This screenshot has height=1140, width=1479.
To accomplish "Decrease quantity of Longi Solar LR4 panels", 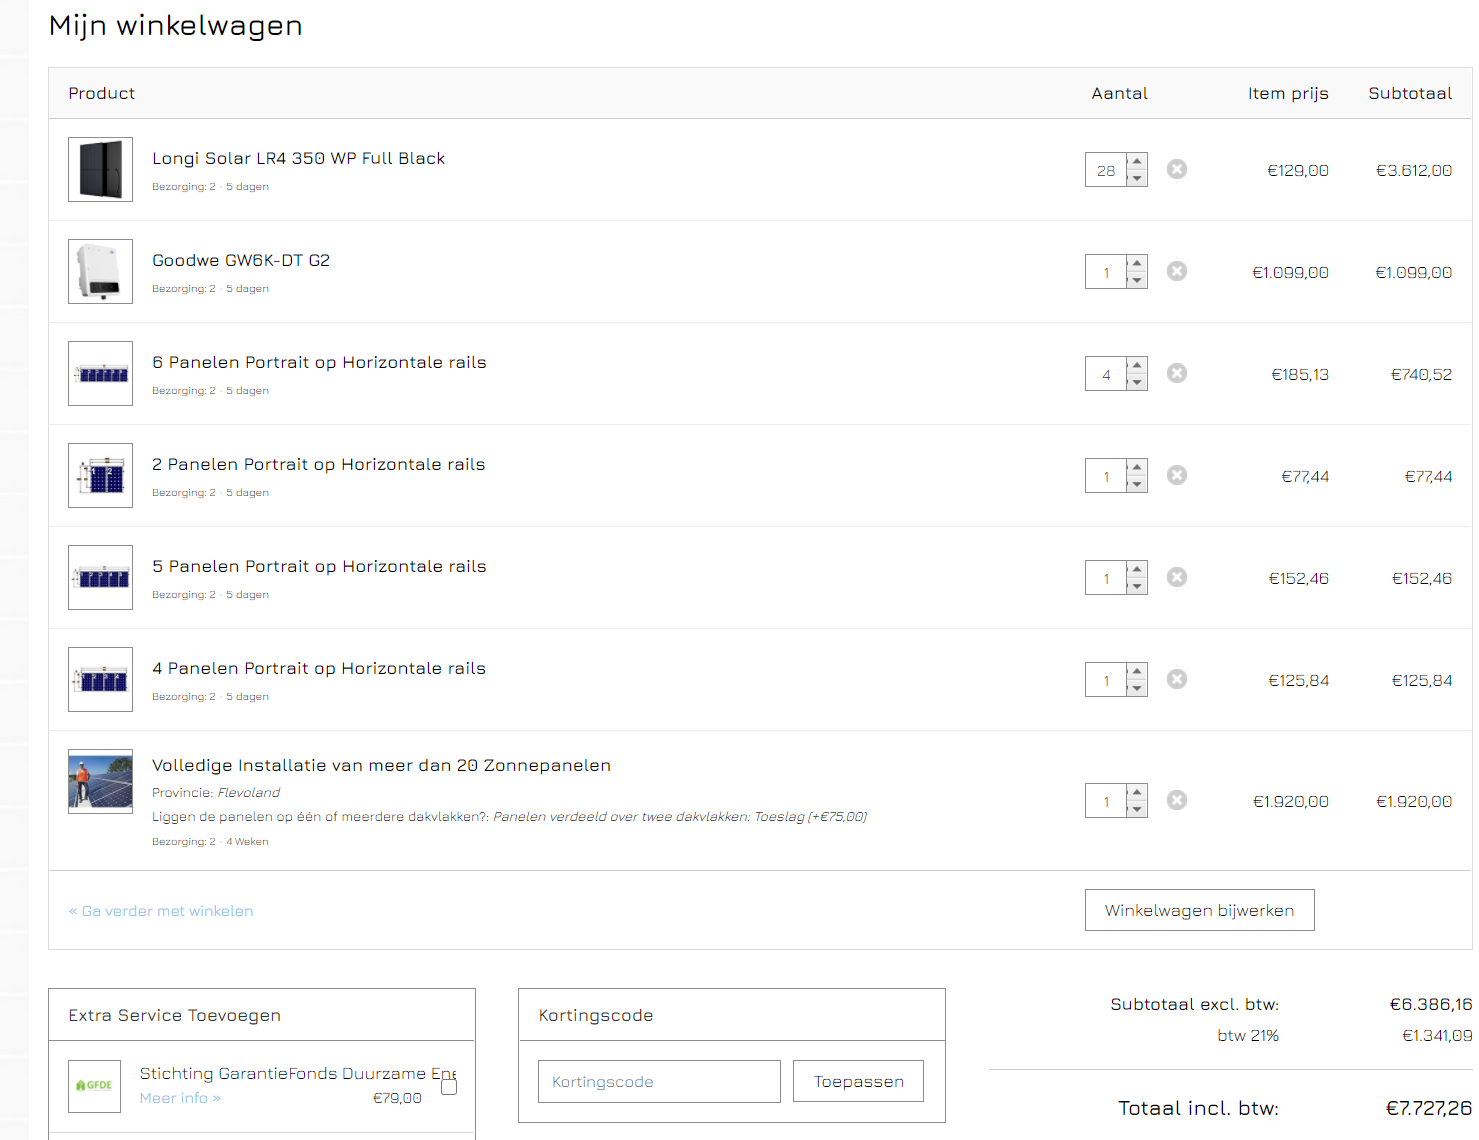I will pyautogui.click(x=1137, y=178).
